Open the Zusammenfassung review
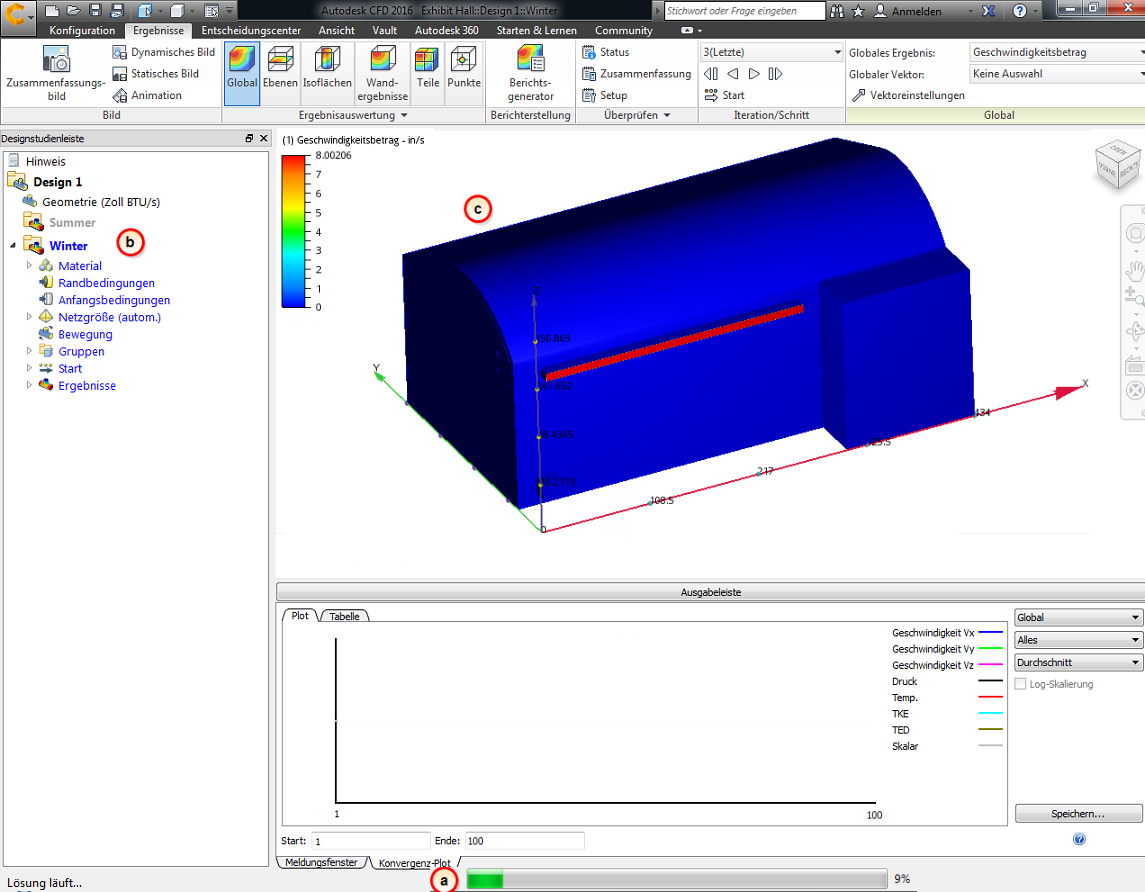This screenshot has height=892, width=1145. tap(636, 74)
